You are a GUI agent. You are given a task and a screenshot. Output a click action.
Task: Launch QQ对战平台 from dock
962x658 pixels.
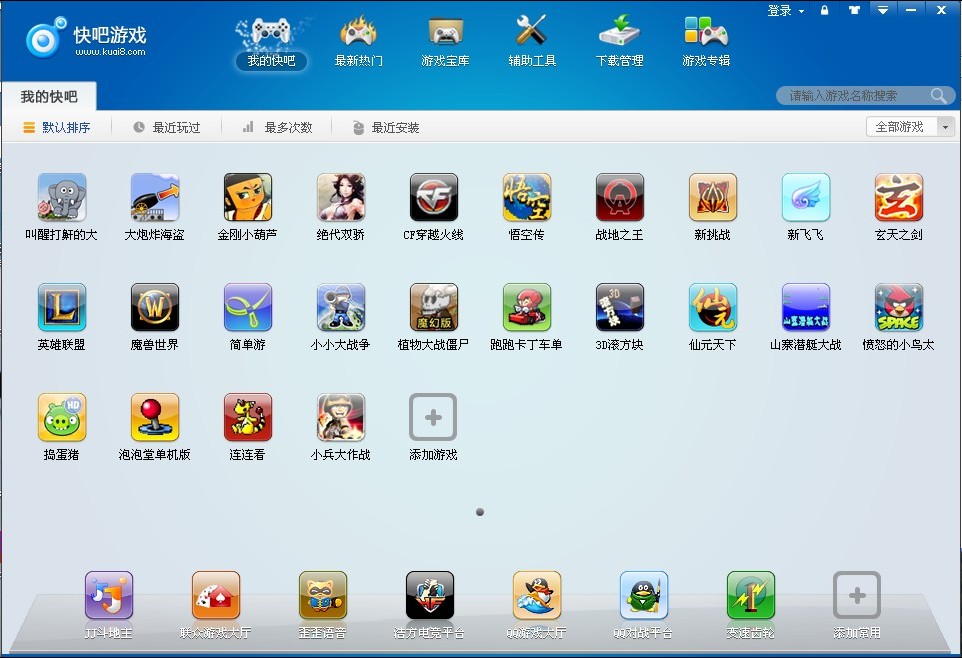click(x=644, y=595)
